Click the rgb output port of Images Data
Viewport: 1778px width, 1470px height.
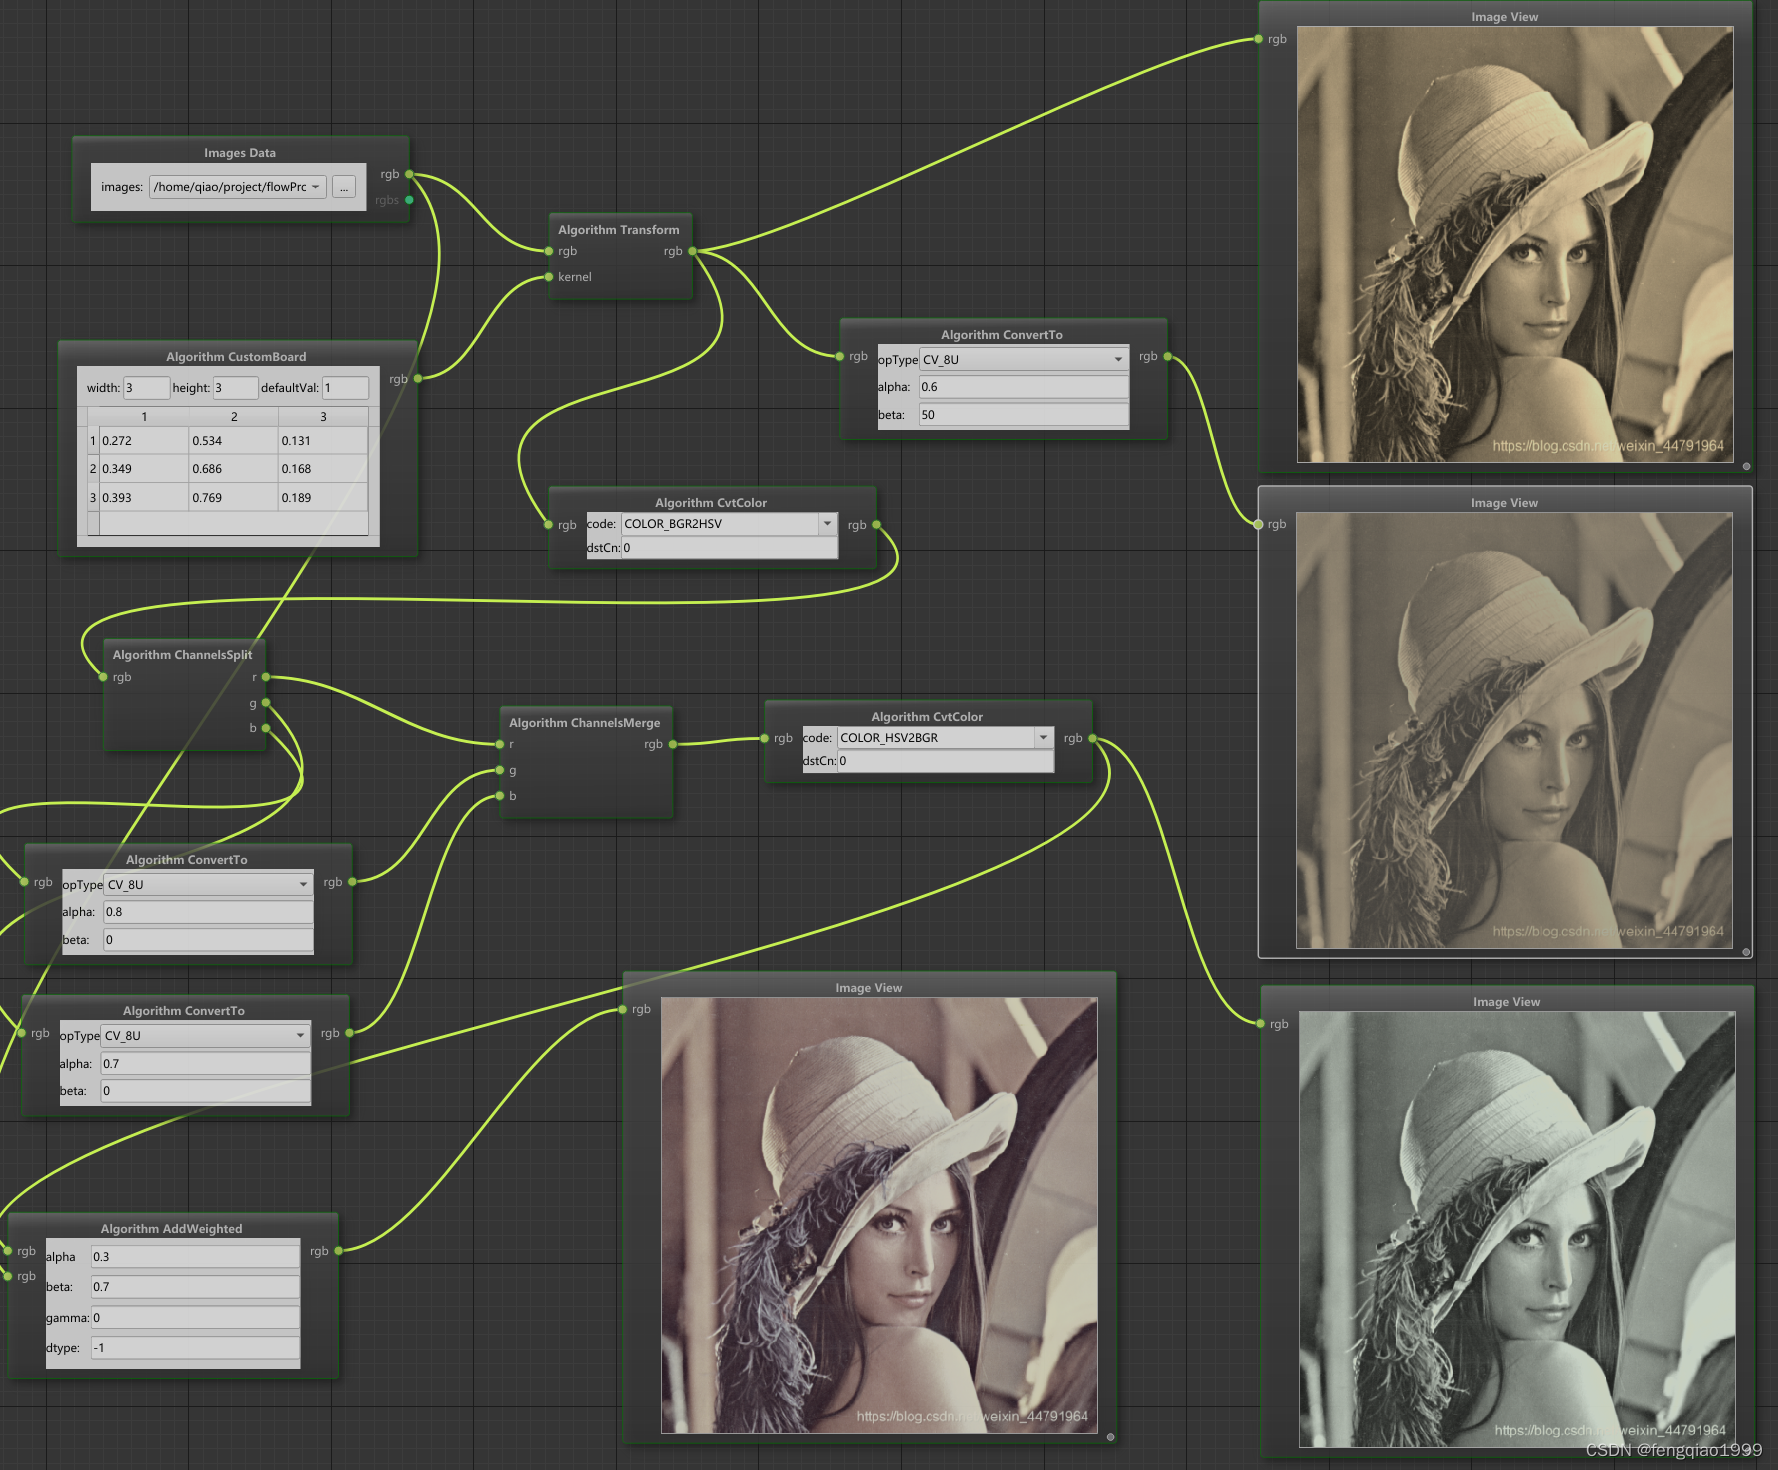pyautogui.click(x=409, y=174)
